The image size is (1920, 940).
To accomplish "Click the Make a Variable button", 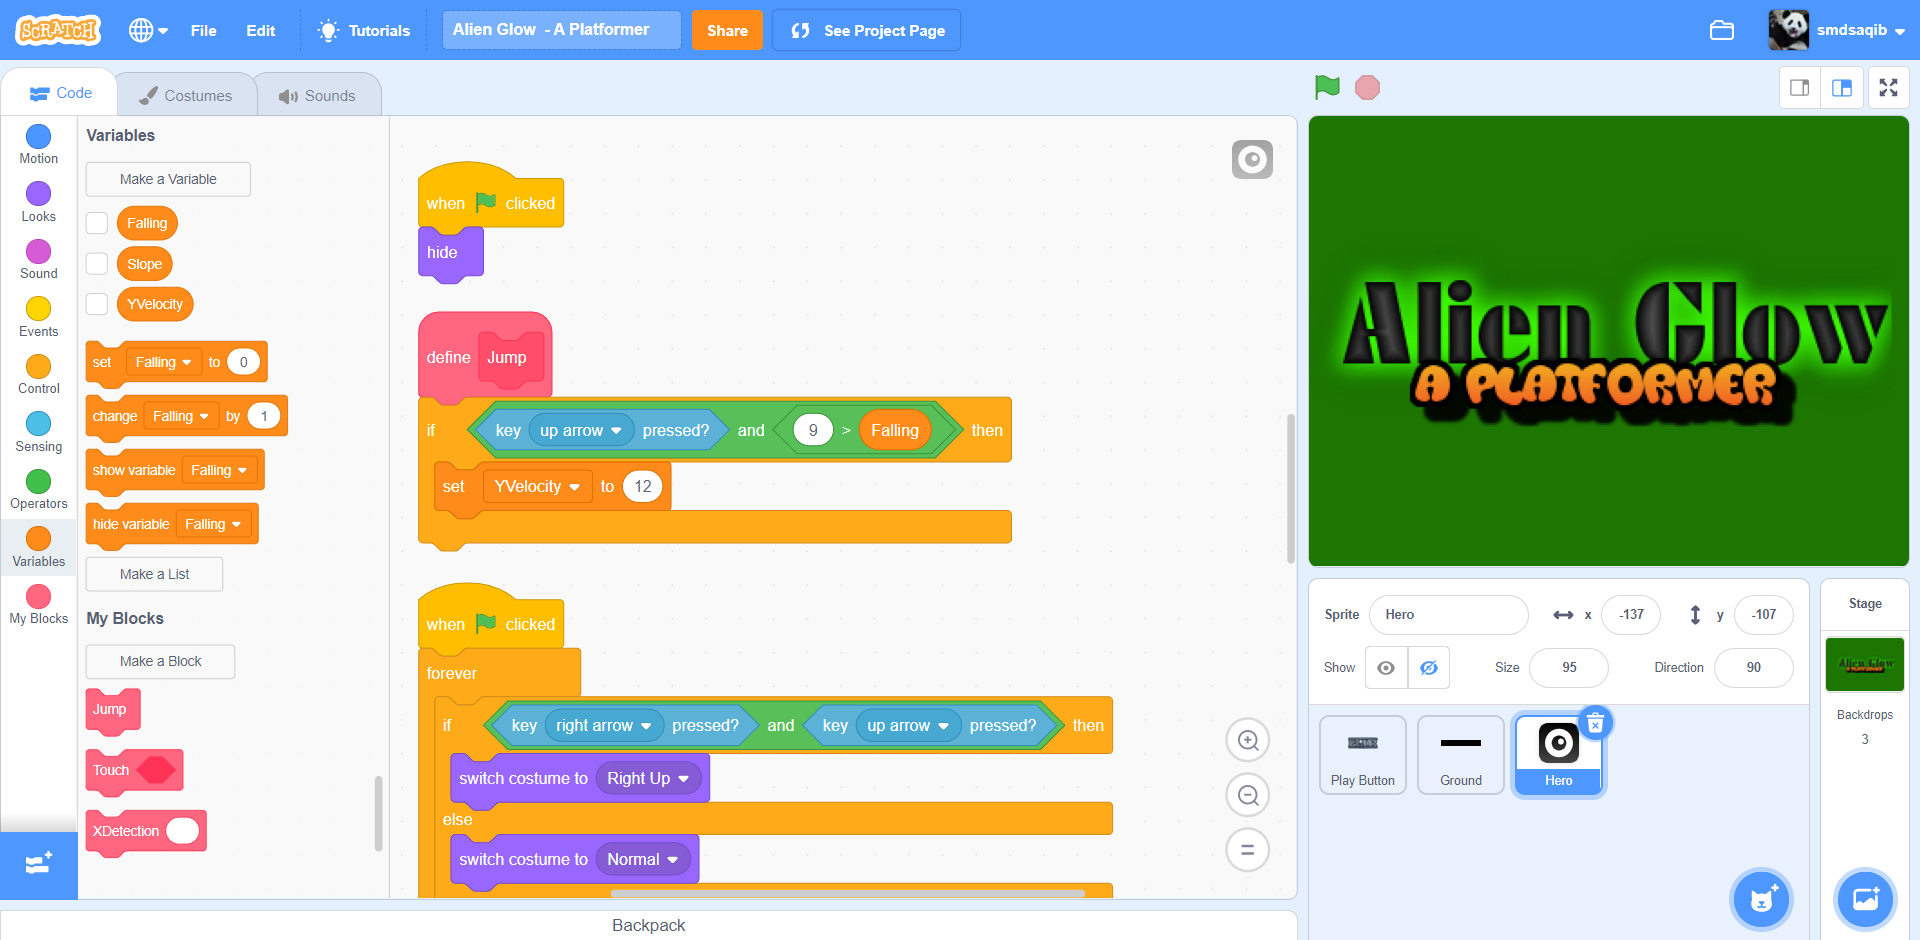I will (x=167, y=179).
